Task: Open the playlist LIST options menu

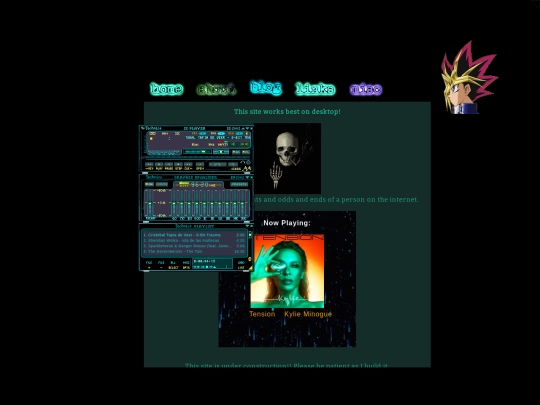Action: tap(241, 265)
